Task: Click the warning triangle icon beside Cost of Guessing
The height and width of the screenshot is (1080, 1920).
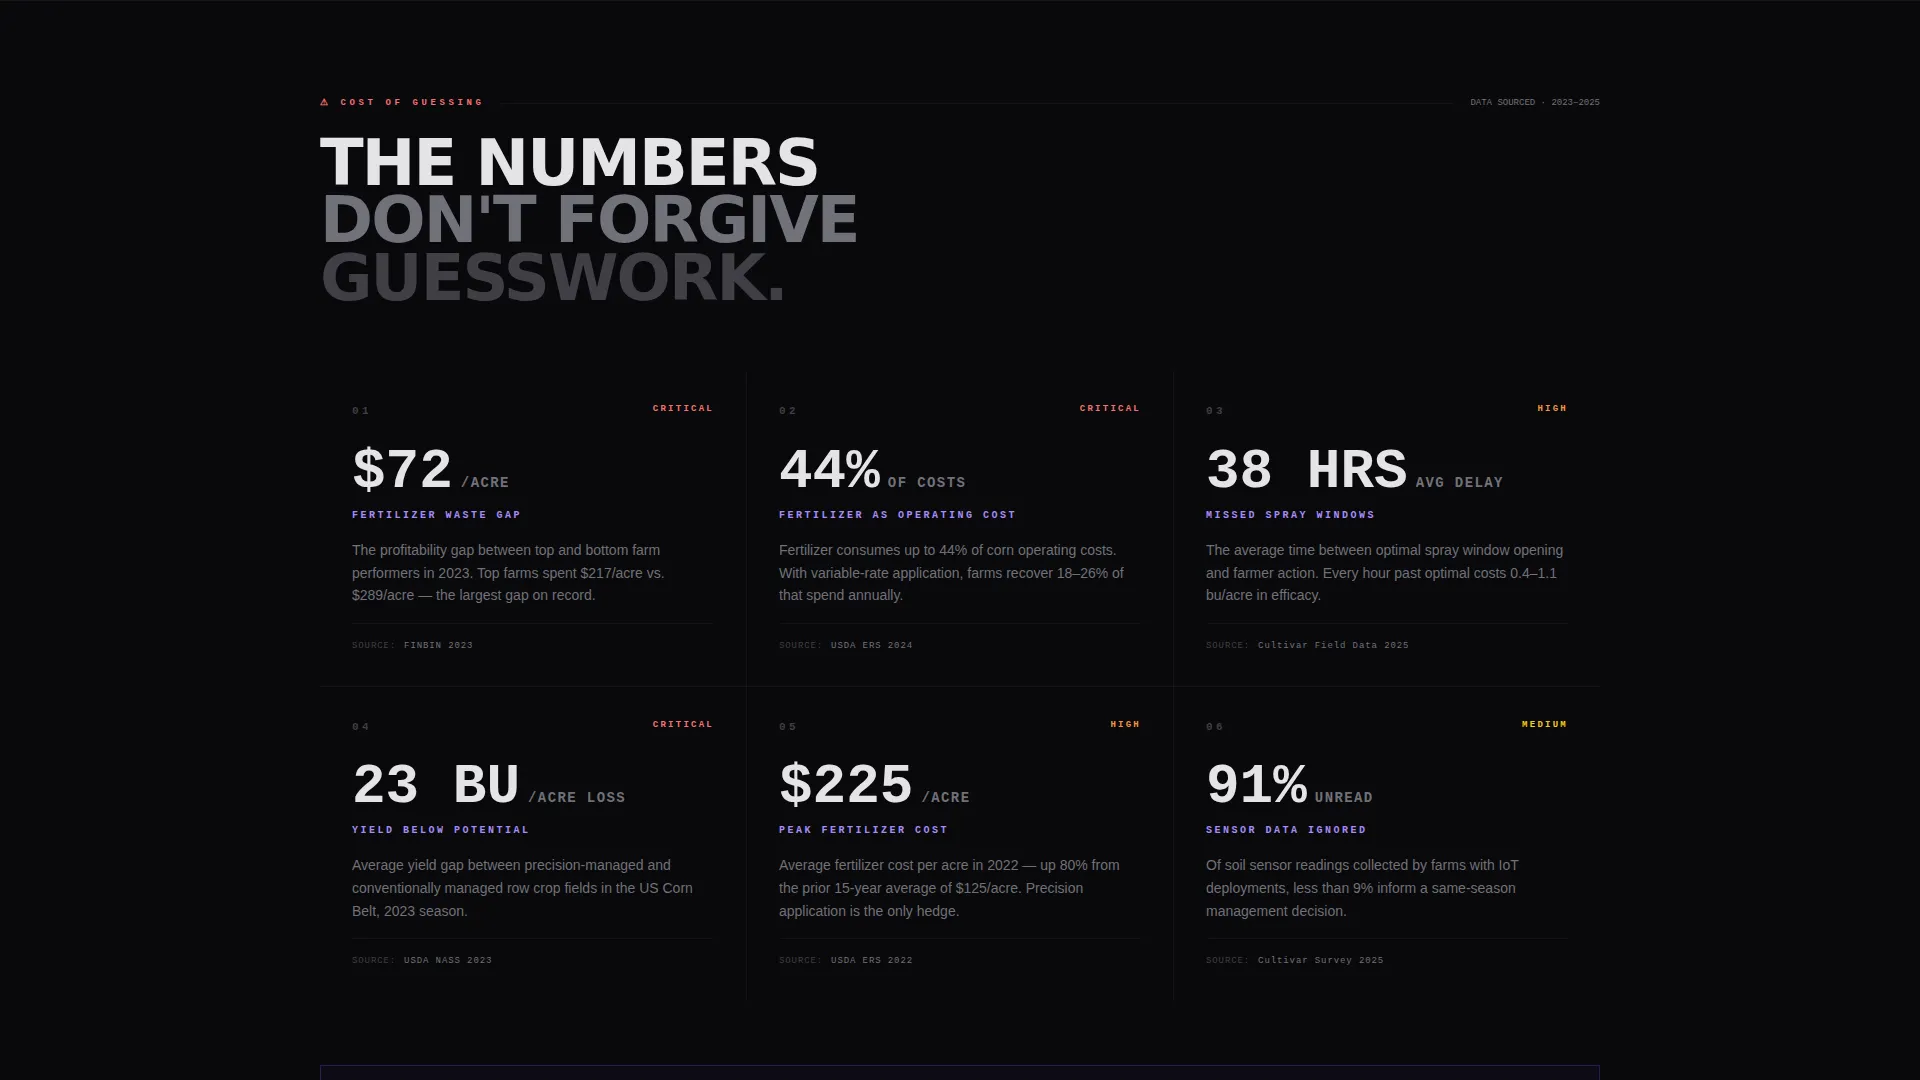Action: pos(324,102)
